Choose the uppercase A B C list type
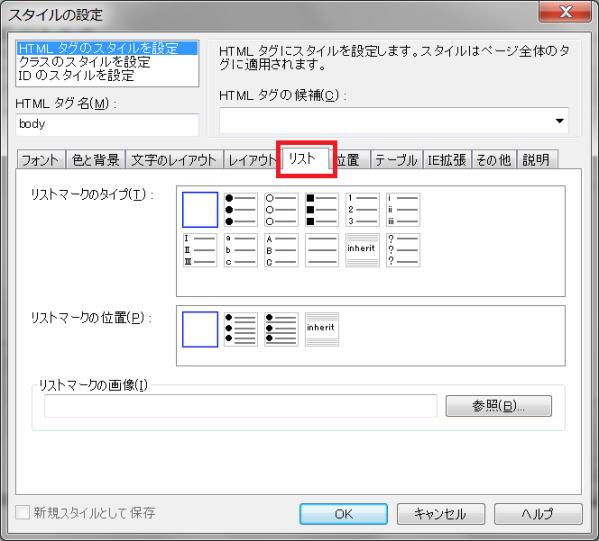 pos(281,250)
